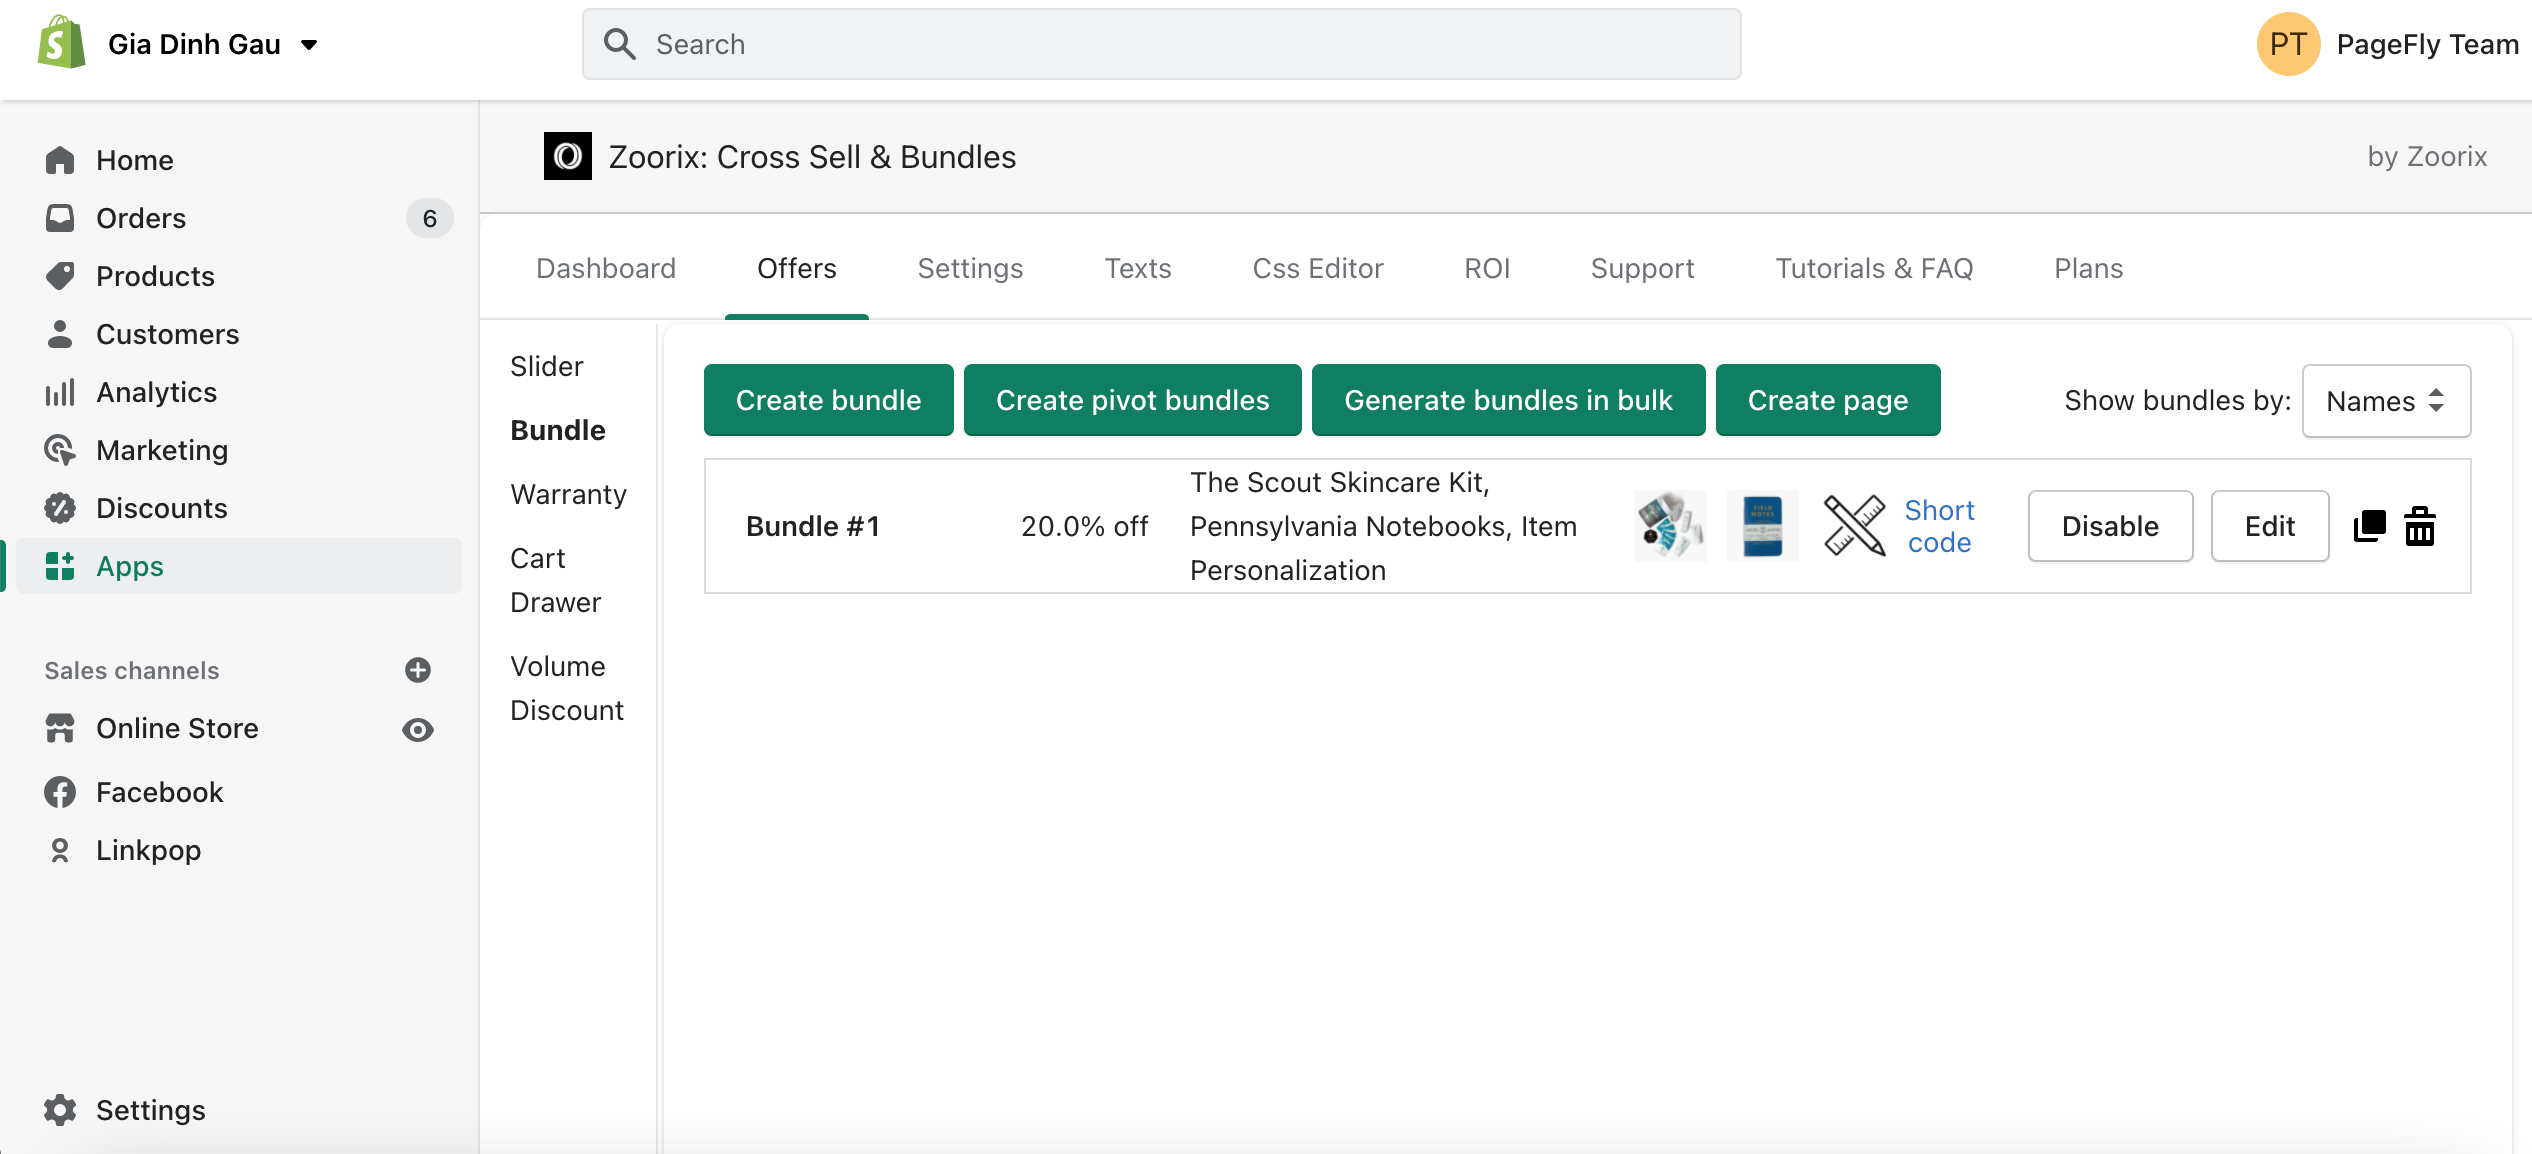Image resolution: width=2532 pixels, height=1154 pixels.
Task: Open the Plans tab
Action: pos(2088,268)
